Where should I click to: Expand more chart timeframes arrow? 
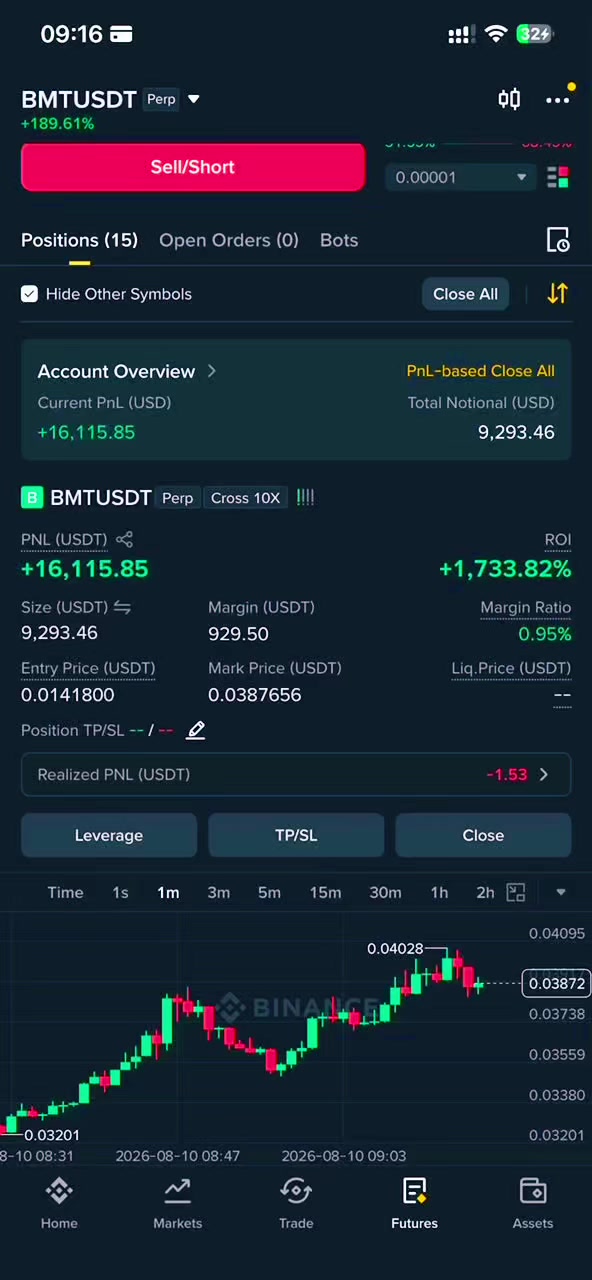point(560,892)
